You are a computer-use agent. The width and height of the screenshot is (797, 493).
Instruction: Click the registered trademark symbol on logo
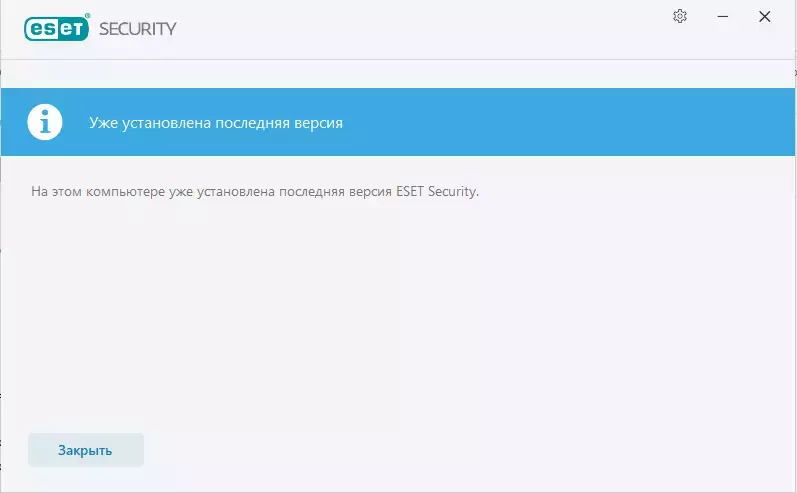(x=87, y=16)
